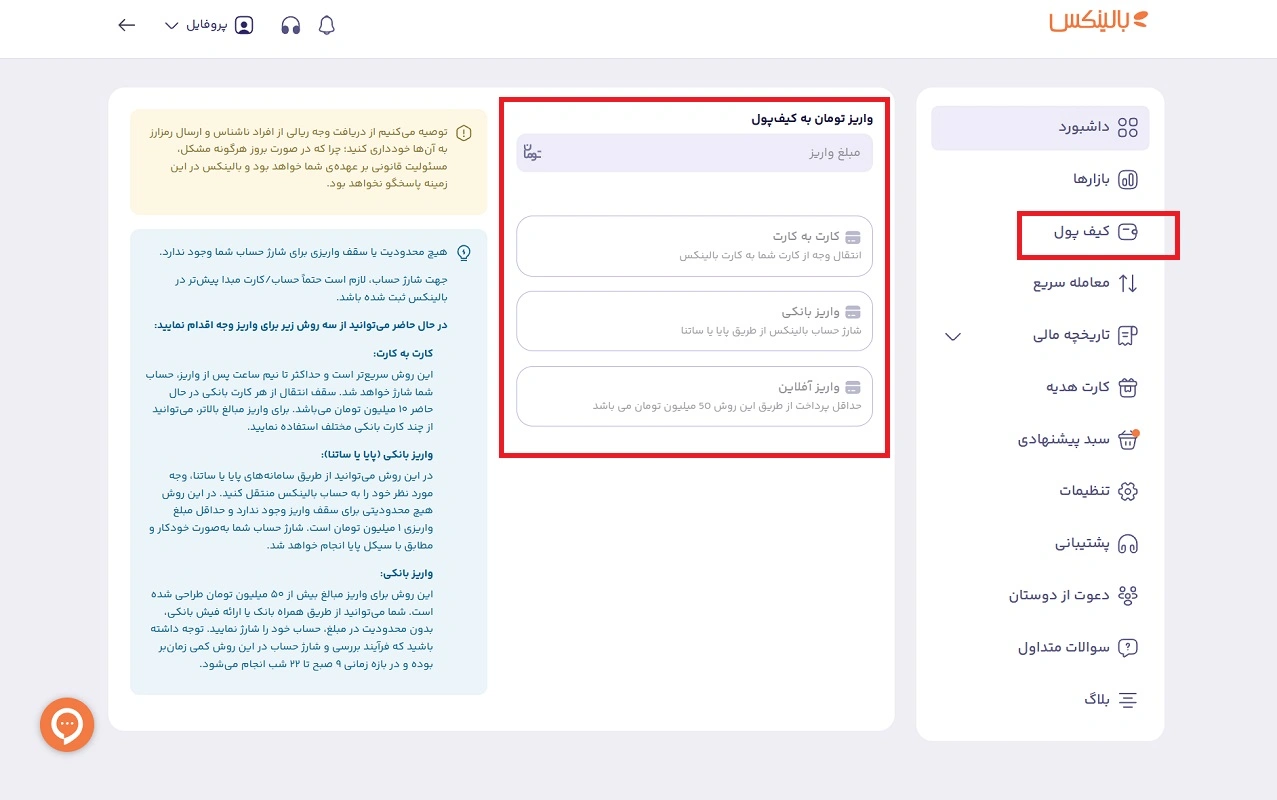
Task: Click the Suggested Basket icon (سبد پیشنهادی)
Action: point(1128,440)
